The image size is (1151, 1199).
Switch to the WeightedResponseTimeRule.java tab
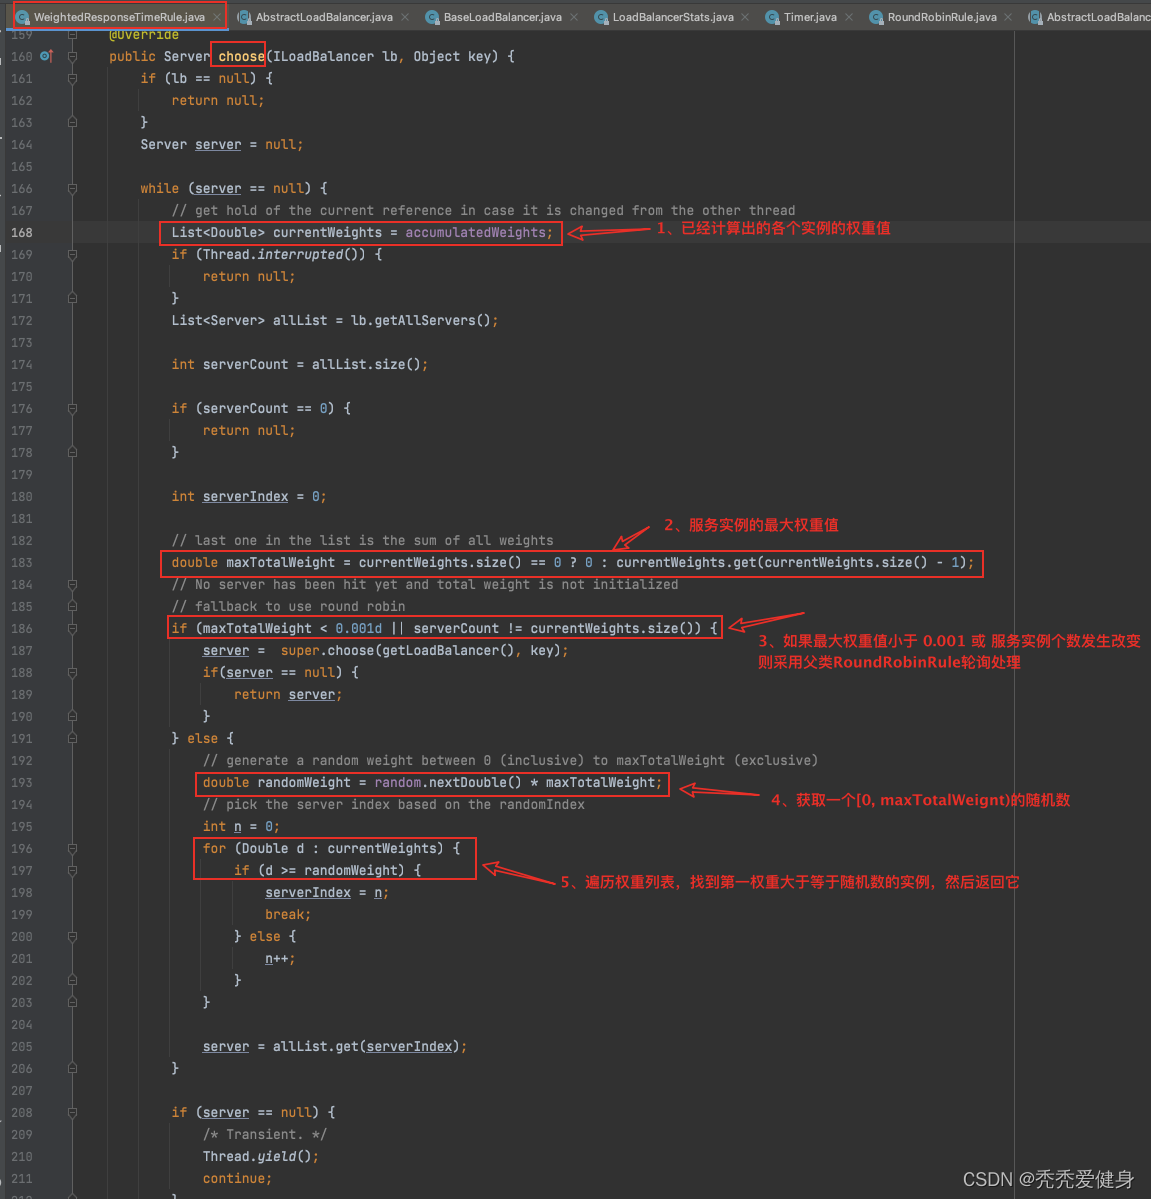(x=119, y=17)
